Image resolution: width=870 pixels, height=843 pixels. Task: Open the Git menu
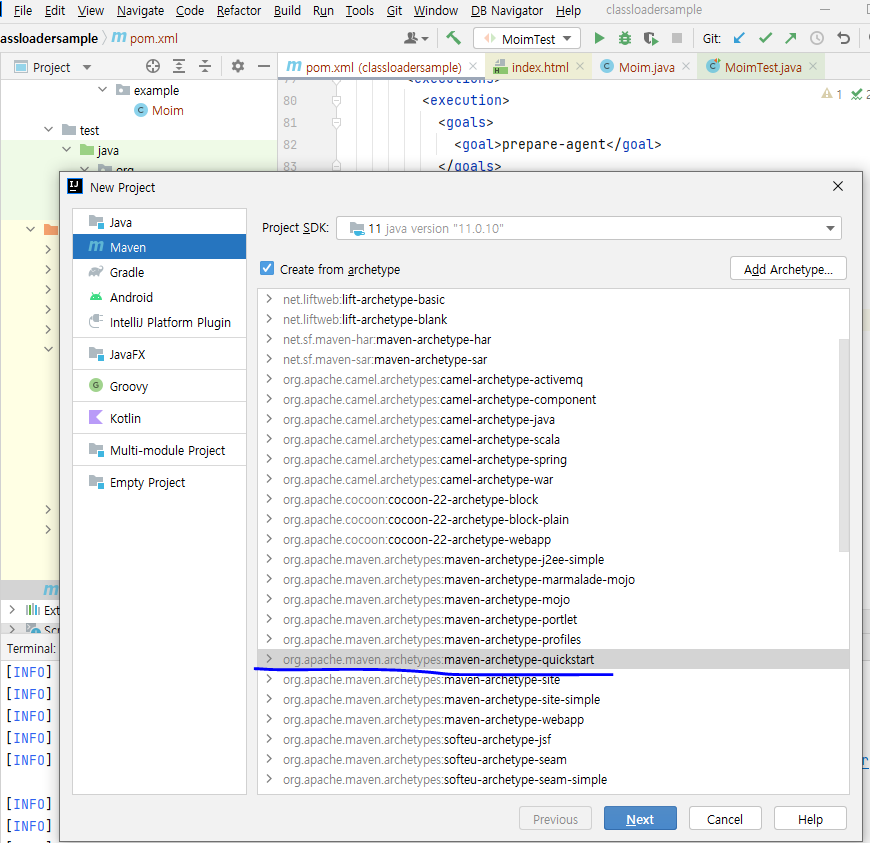tap(394, 11)
